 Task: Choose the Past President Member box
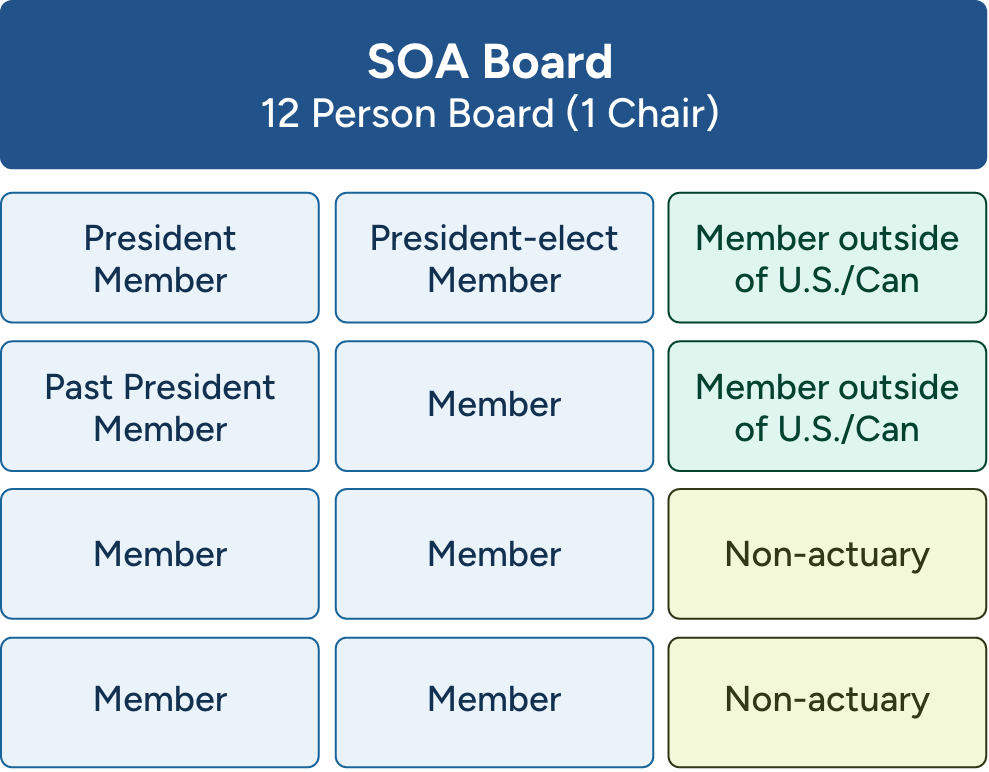[x=160, y=406]
